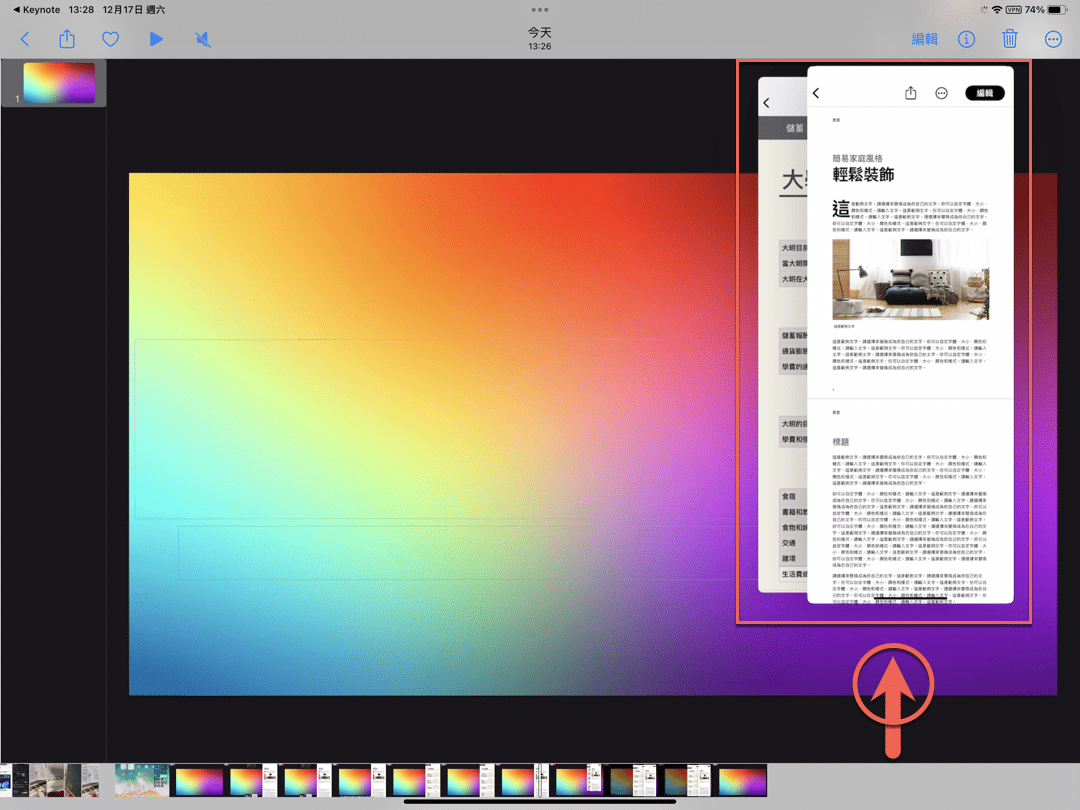Tap the VPN indicator in status bar
1080x810 pixels.
point(1013,10)
